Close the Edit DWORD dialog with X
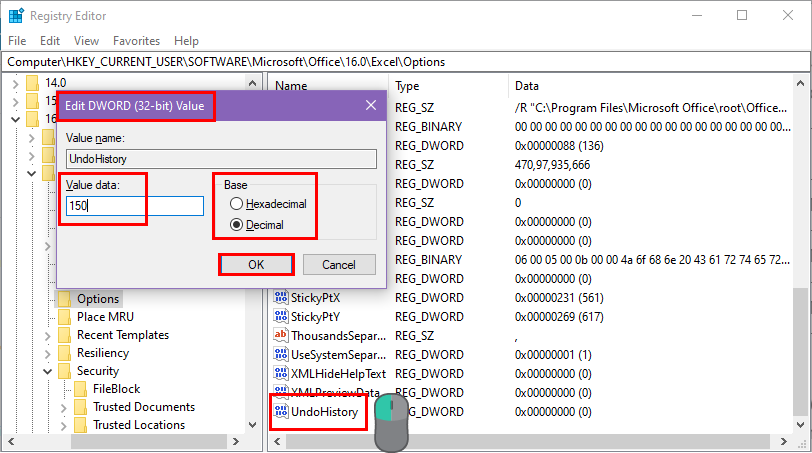812x453 pixels. tap(371, 105)
